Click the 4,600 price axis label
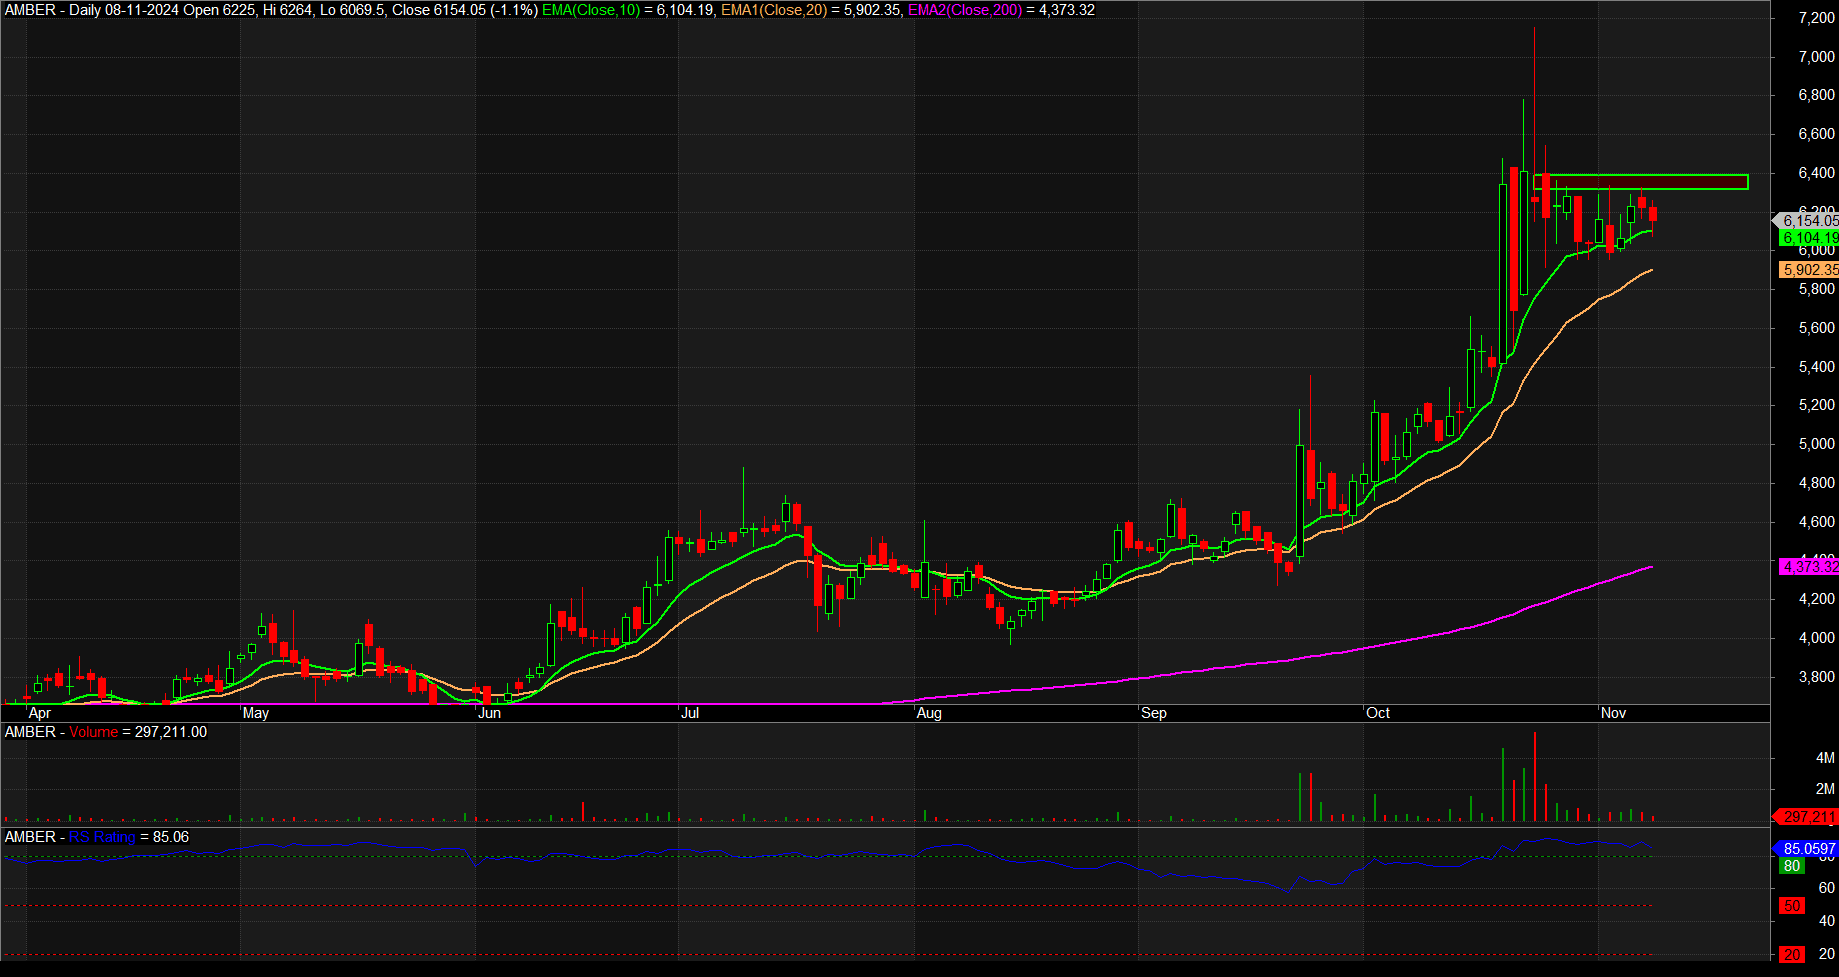Image resolution: width=1839 pixels, height=977 pixels. tap(1816, 522)
